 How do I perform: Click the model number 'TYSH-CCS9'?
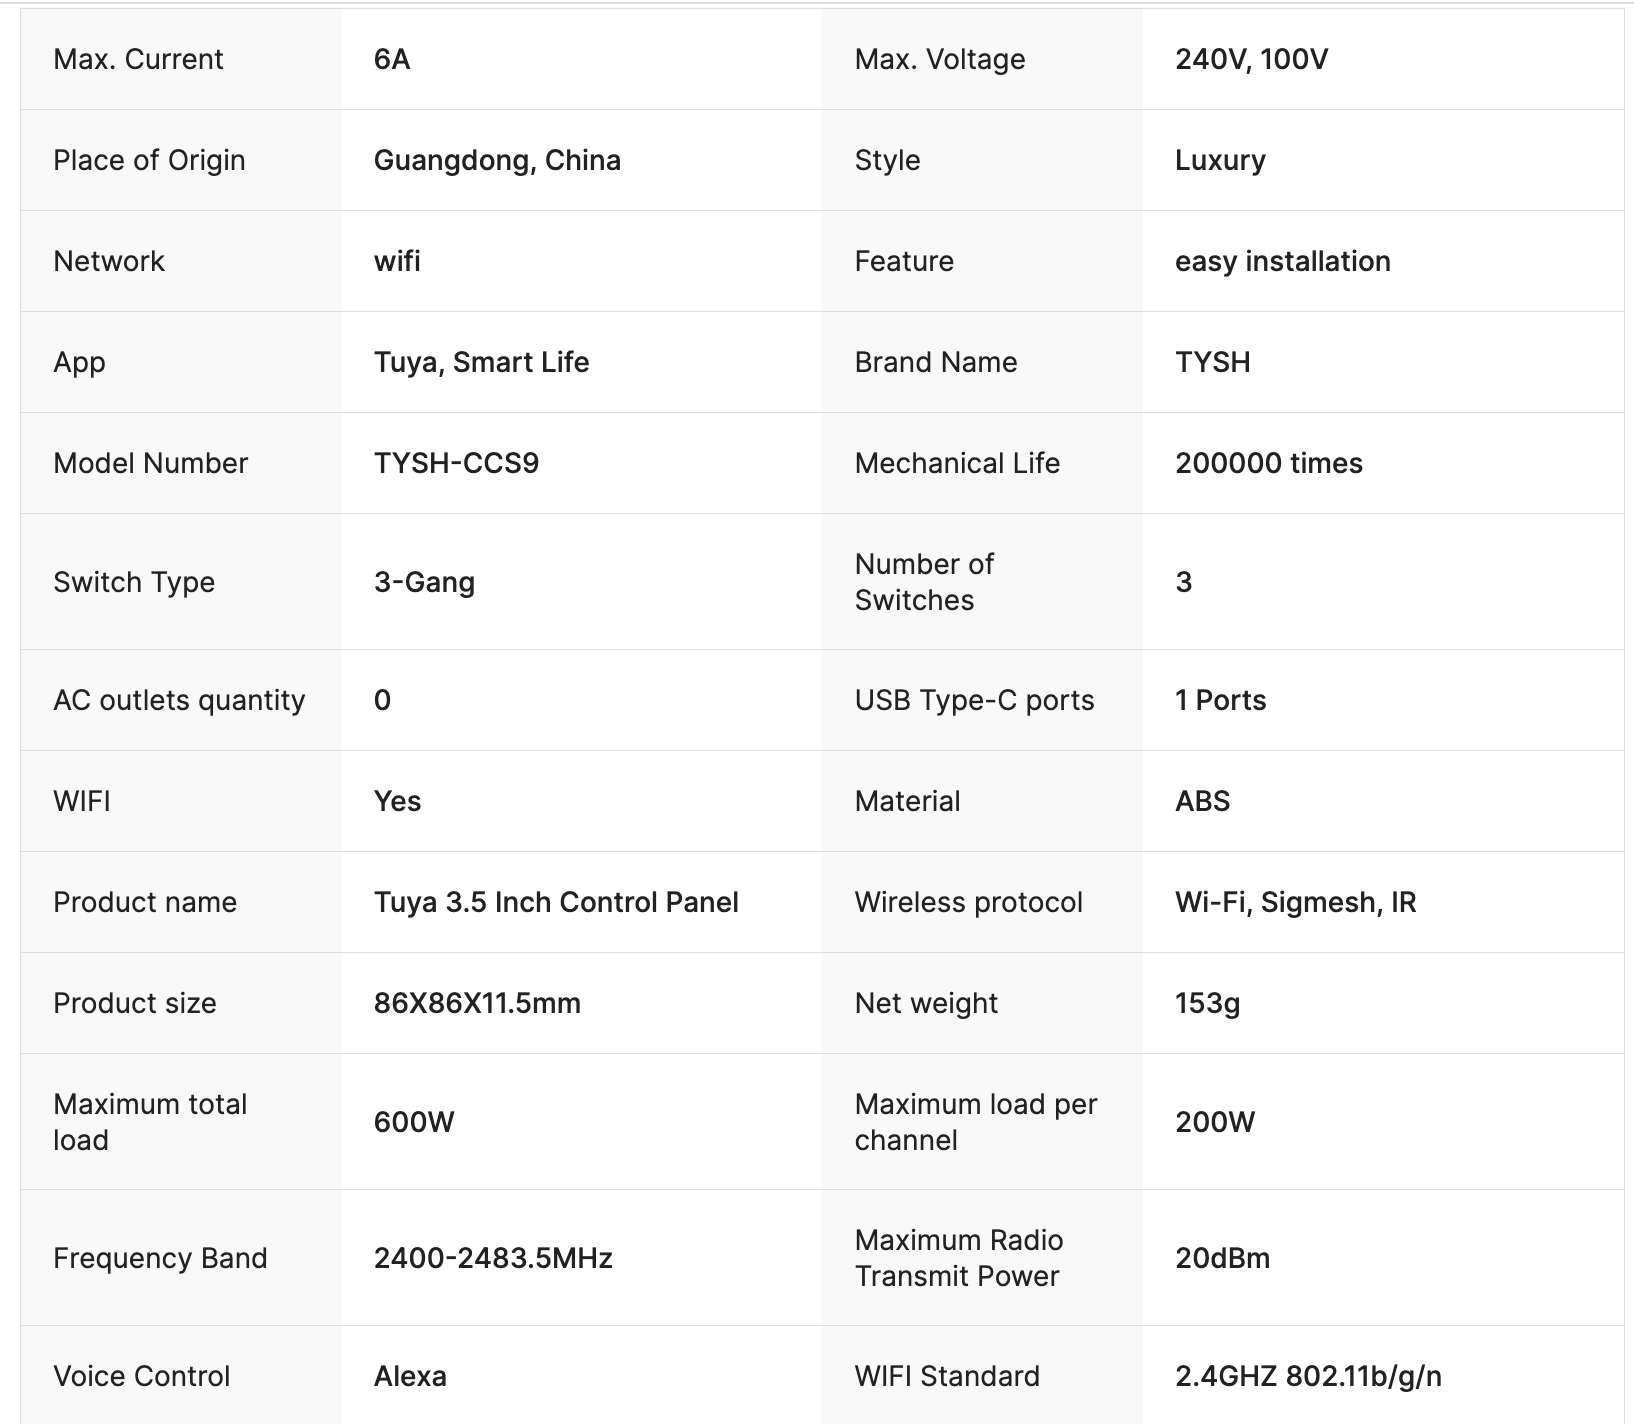coord(456,463)
